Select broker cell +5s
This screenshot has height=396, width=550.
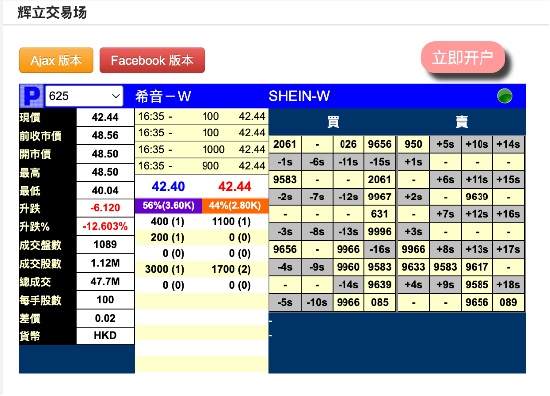coord(445,145)
